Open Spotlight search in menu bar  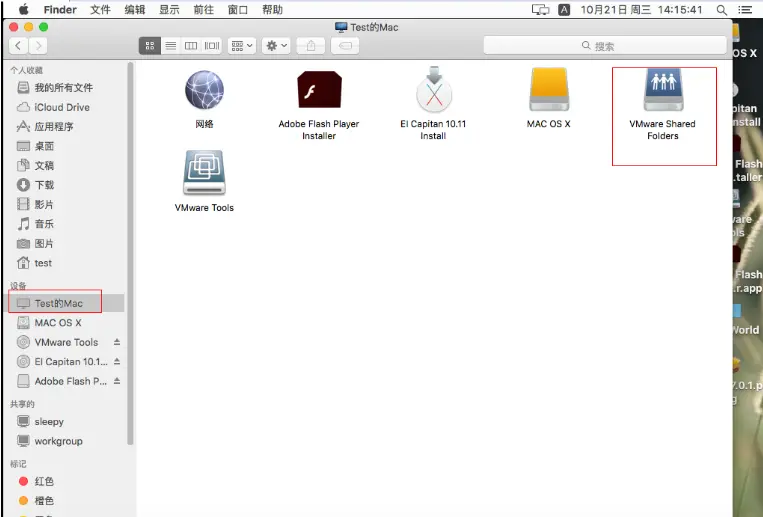[722, 10]
